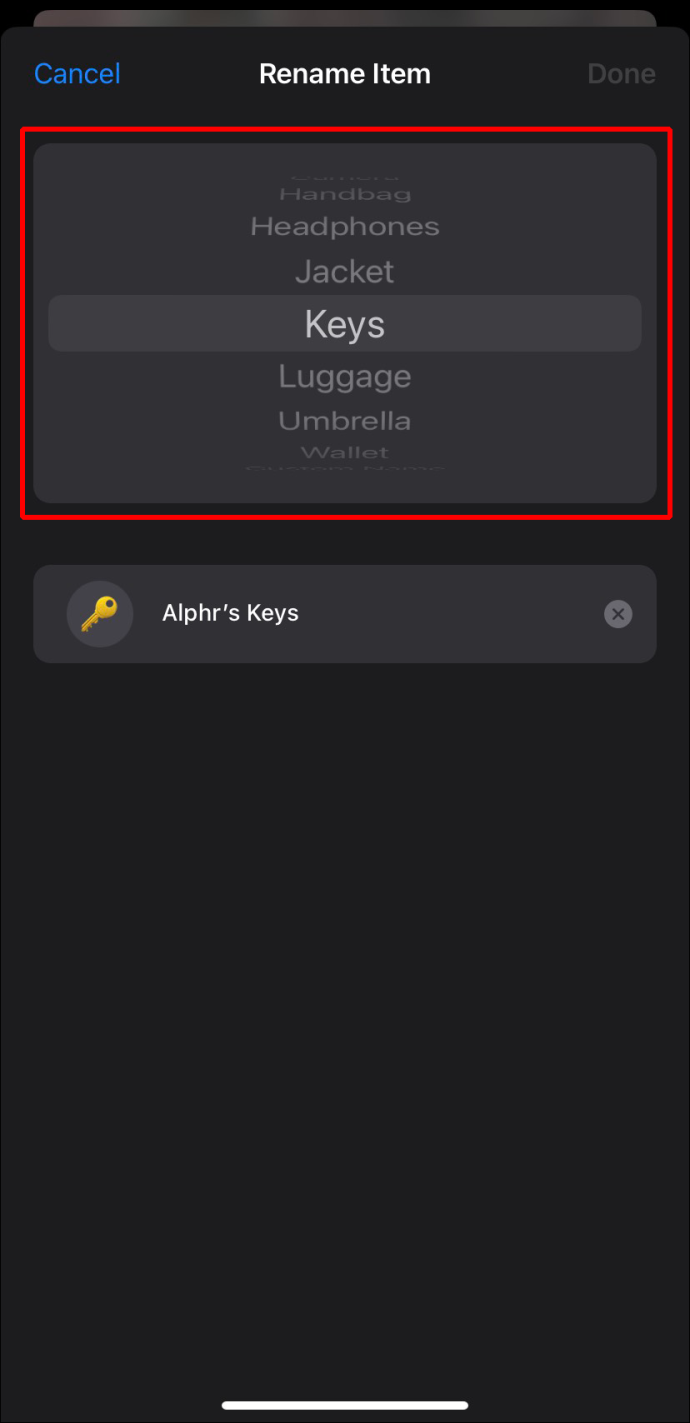This screenshot has width=690, height=1423.
Task: Tap blank space right of Keys picker row
Action: (x=520, y=323)
